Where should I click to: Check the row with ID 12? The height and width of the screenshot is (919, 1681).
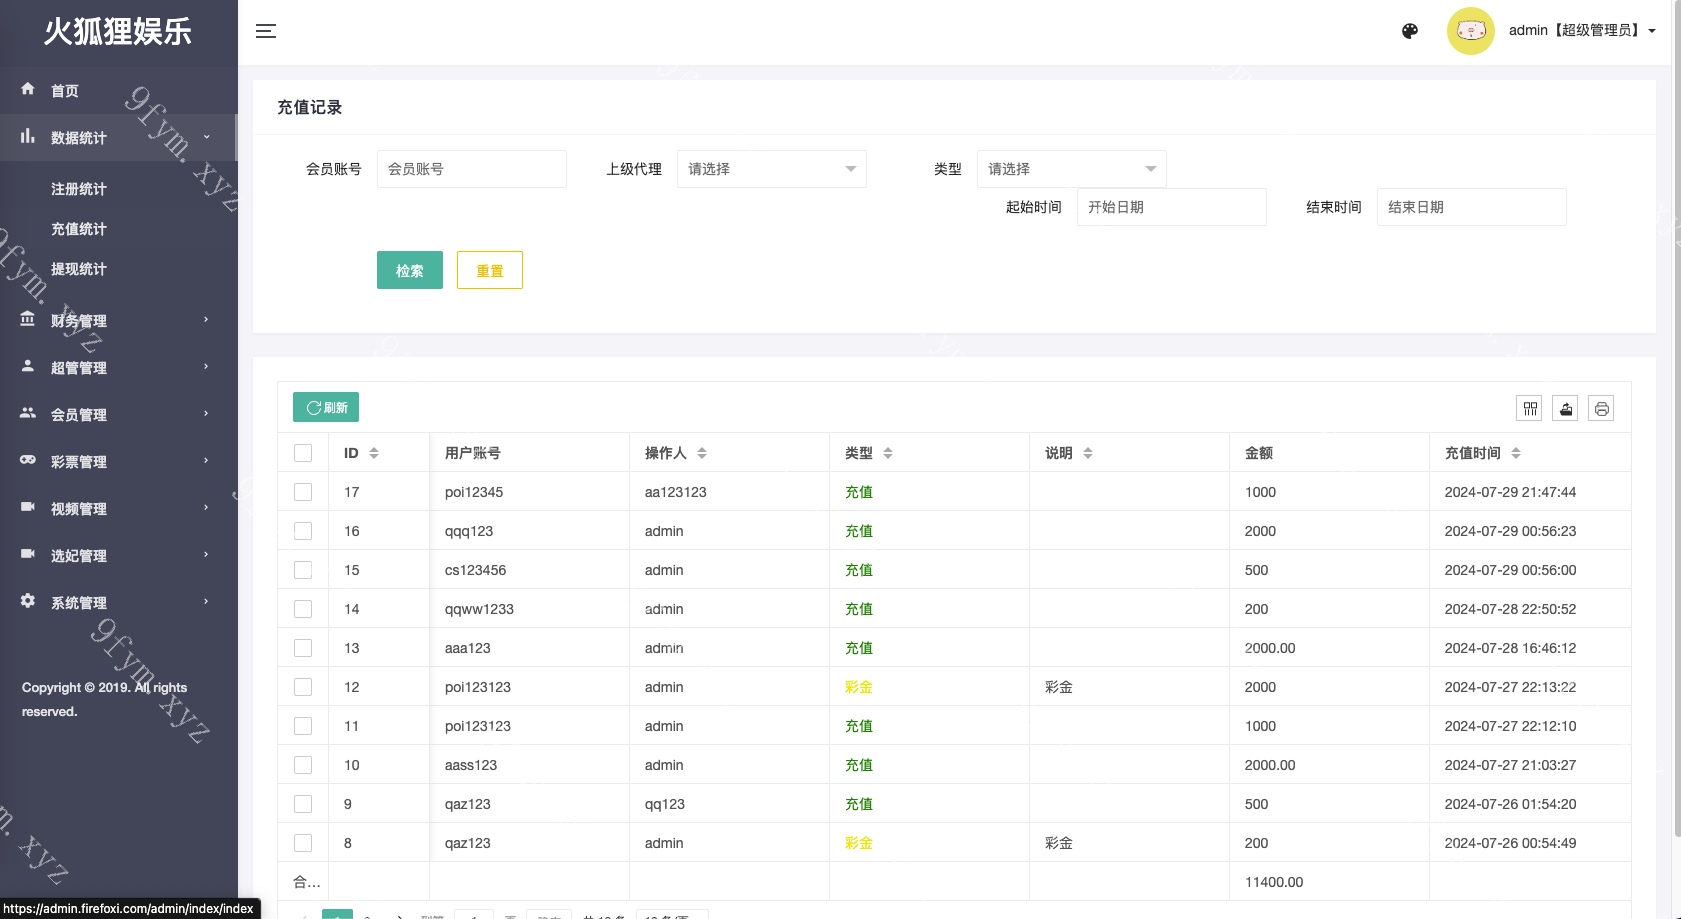[303, 687]
